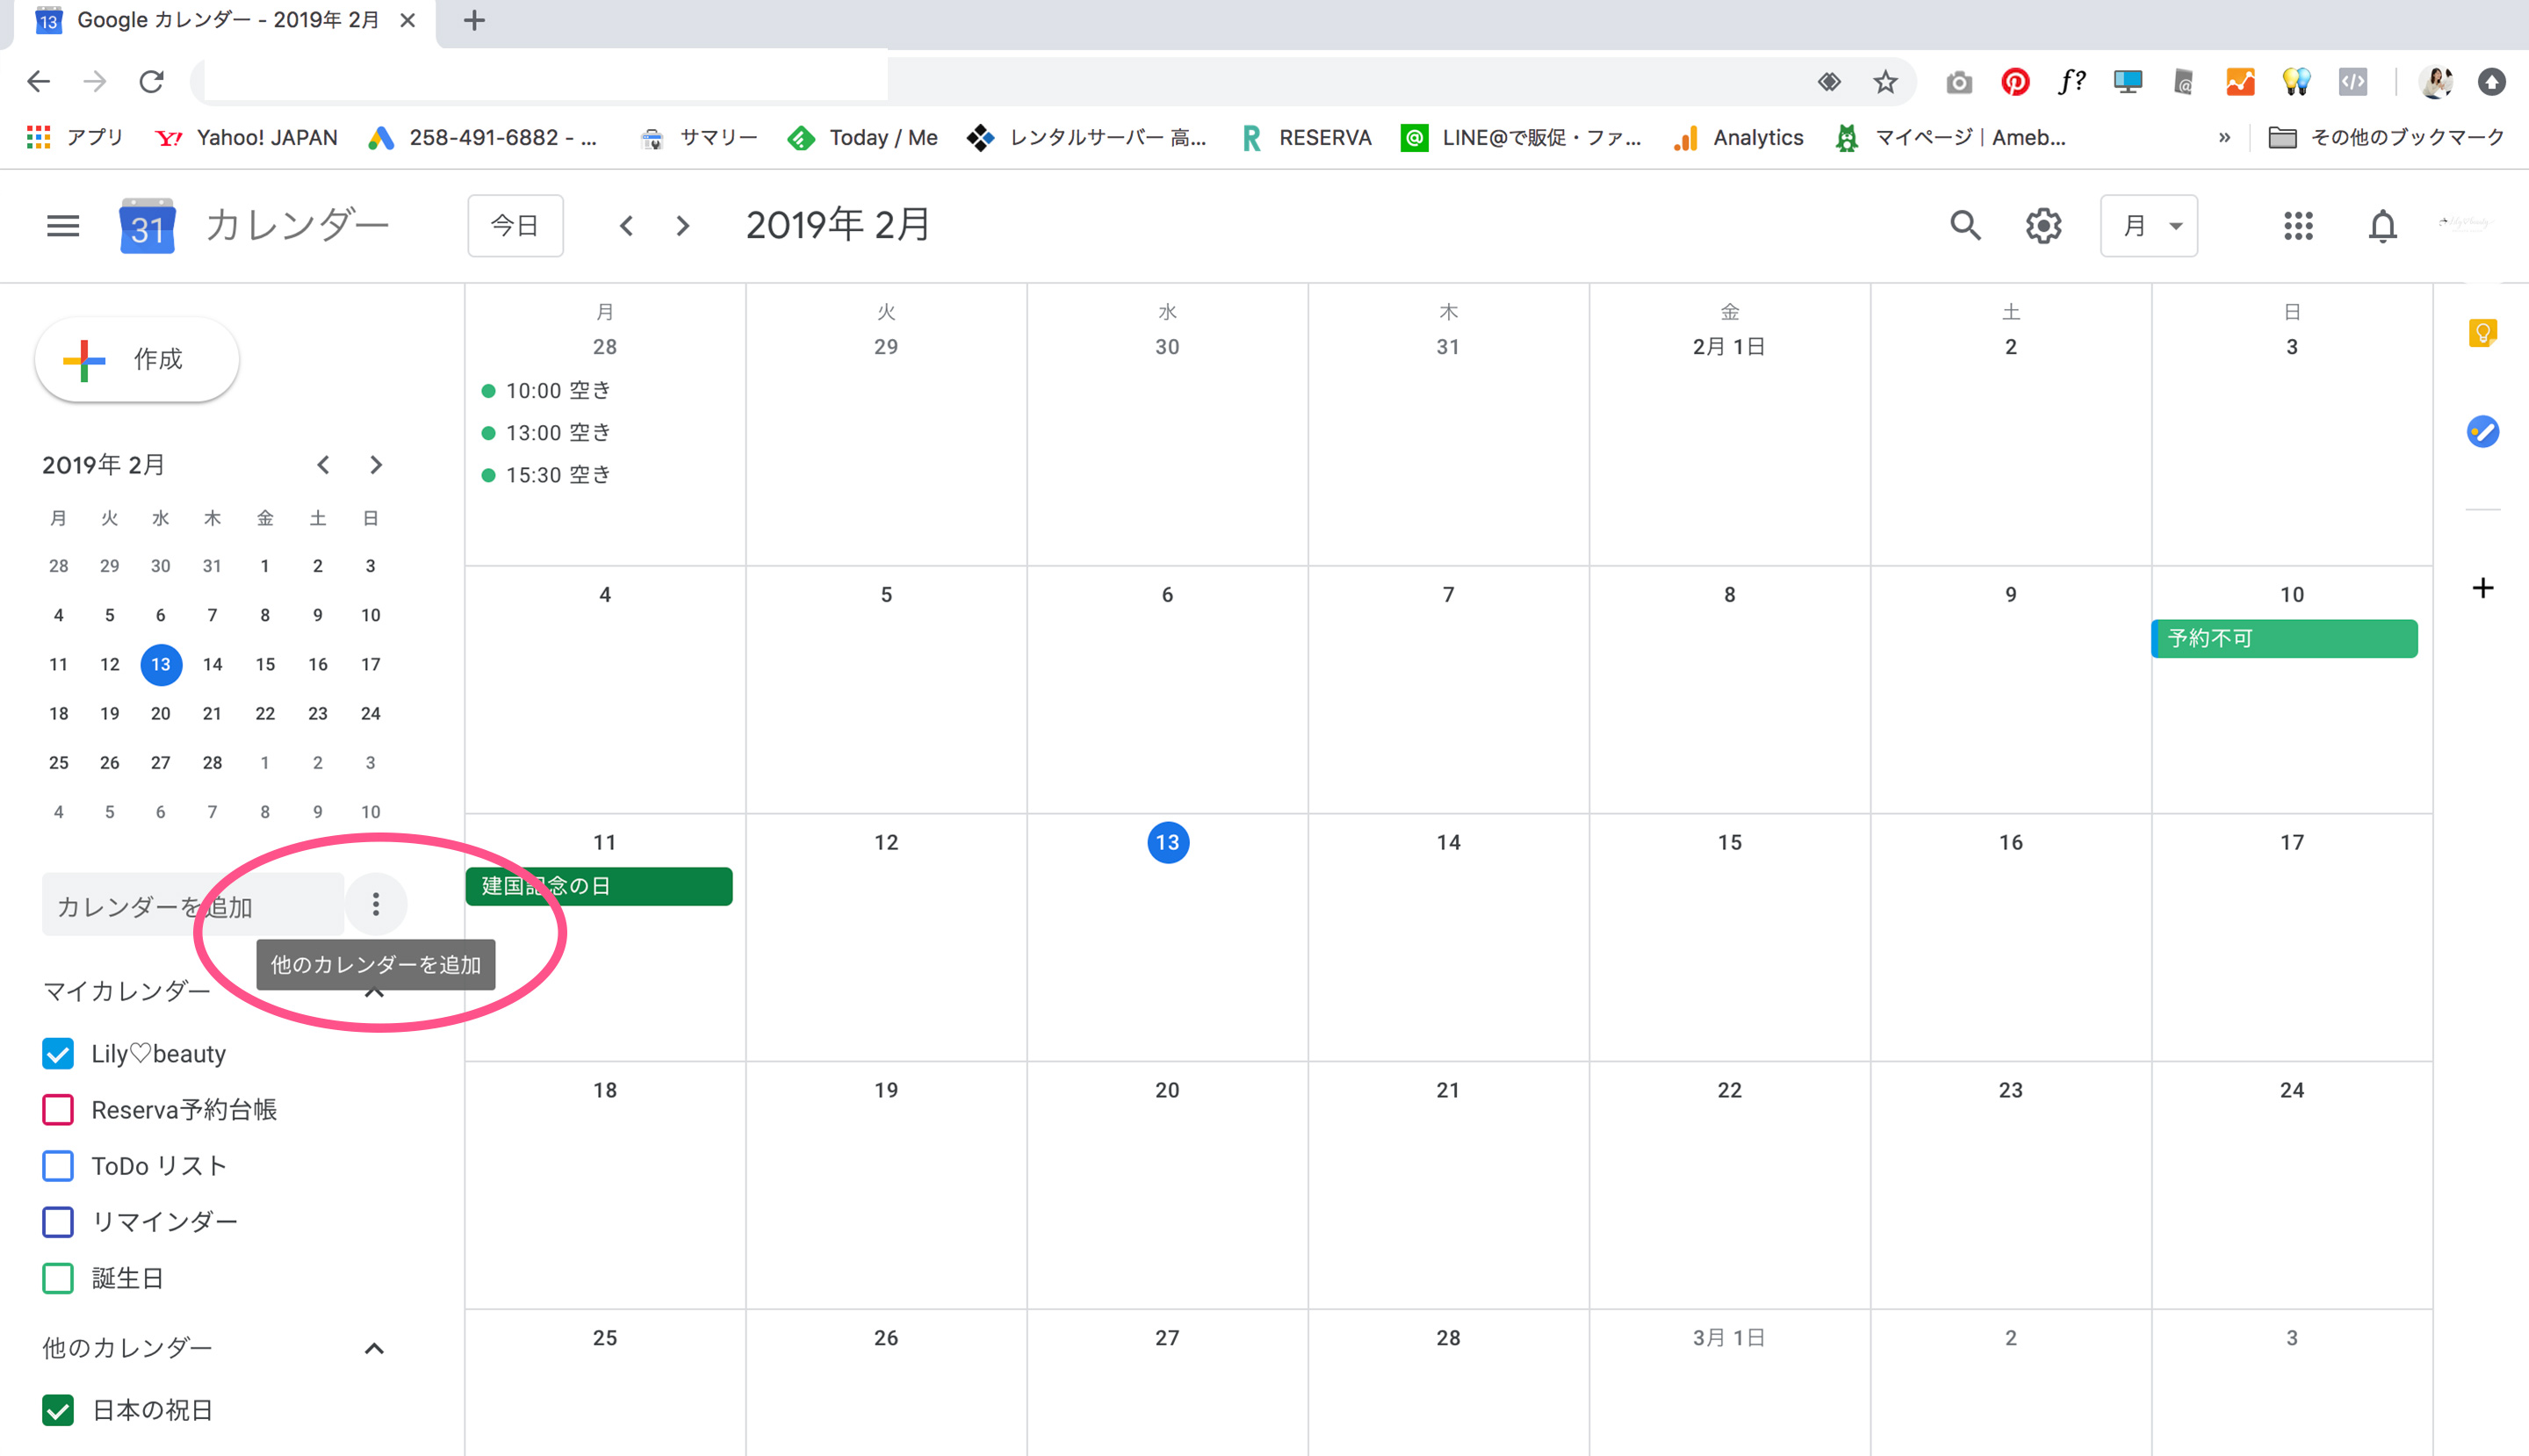Click the lightbulb extension icon

coord(2296,82)
